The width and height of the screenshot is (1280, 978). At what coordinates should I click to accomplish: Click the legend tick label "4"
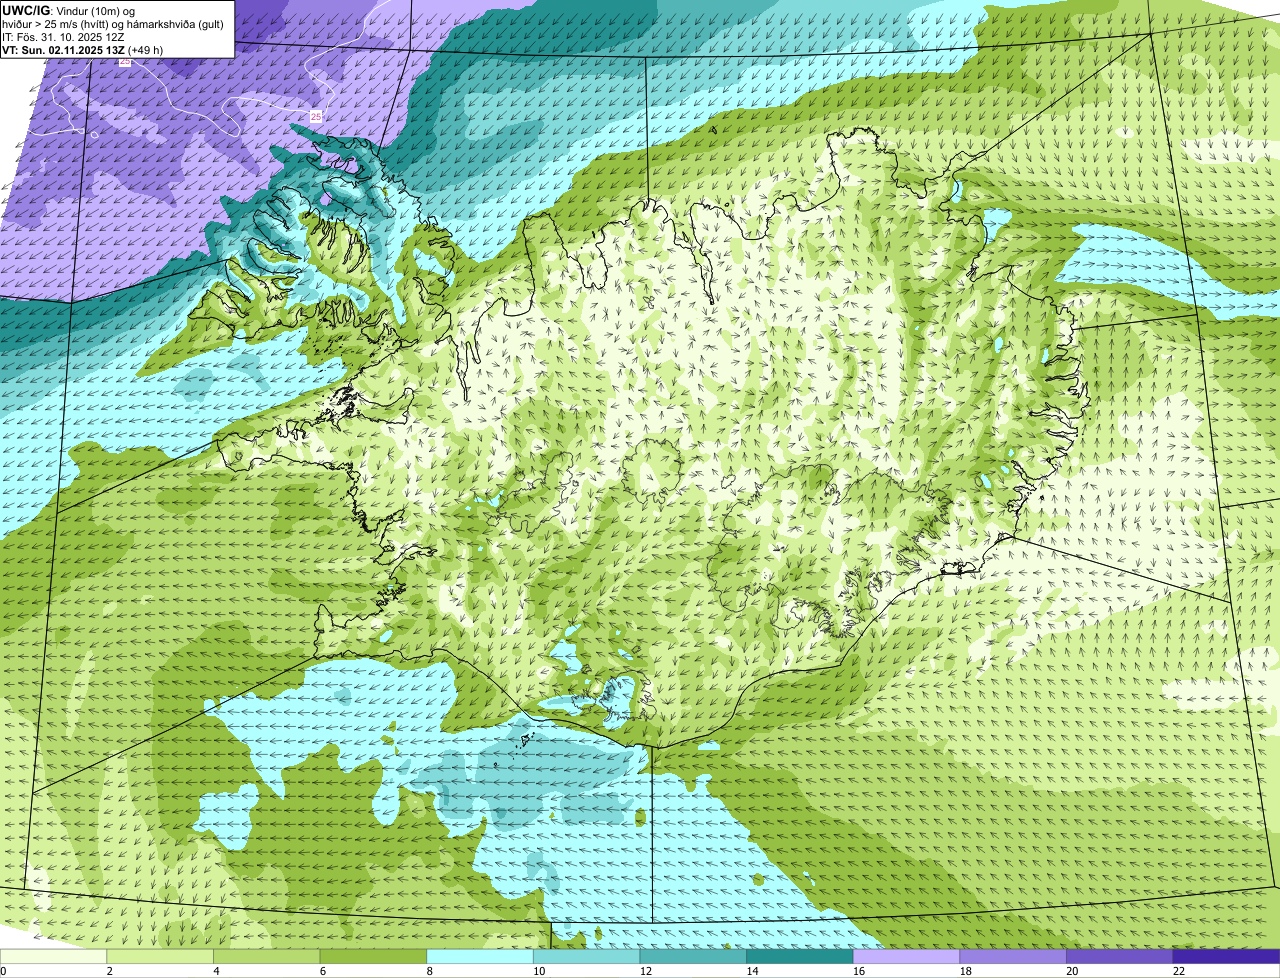pos(215,971)
